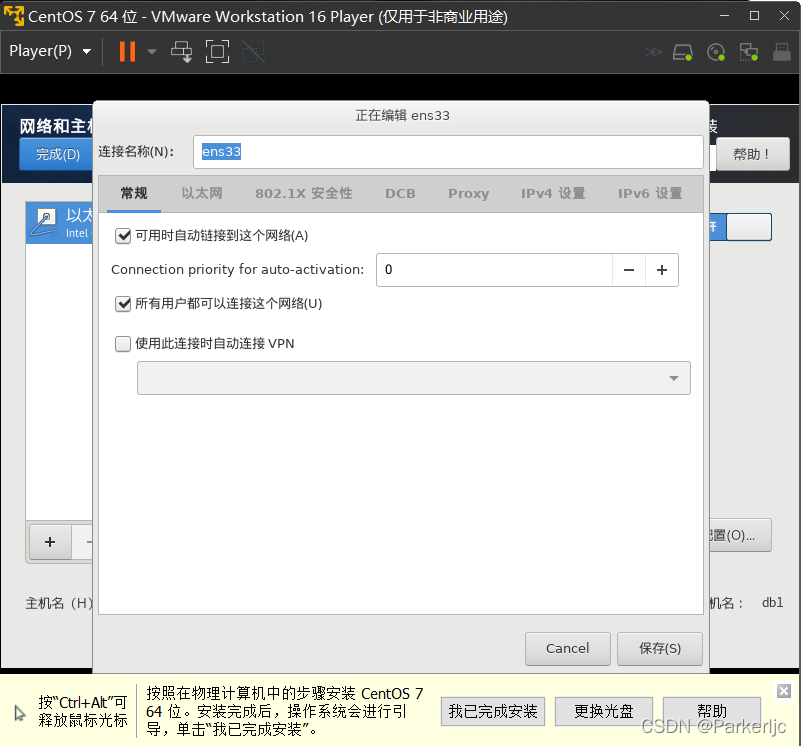Click the VMware Player title bar logo
Image resolution: width=801 pixels, height=746 pixels.
pyautogui.click(x=14, y=16)
